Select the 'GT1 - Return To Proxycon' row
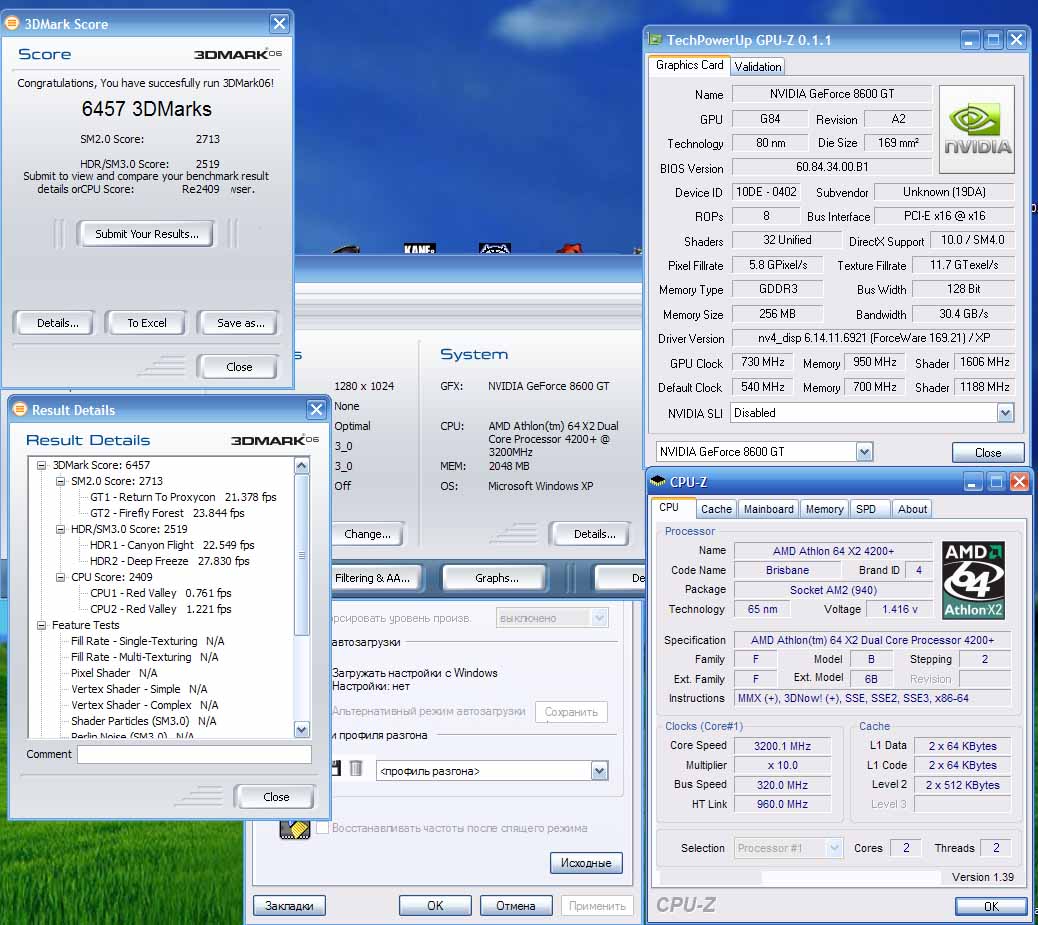 [x=183, y=497]
